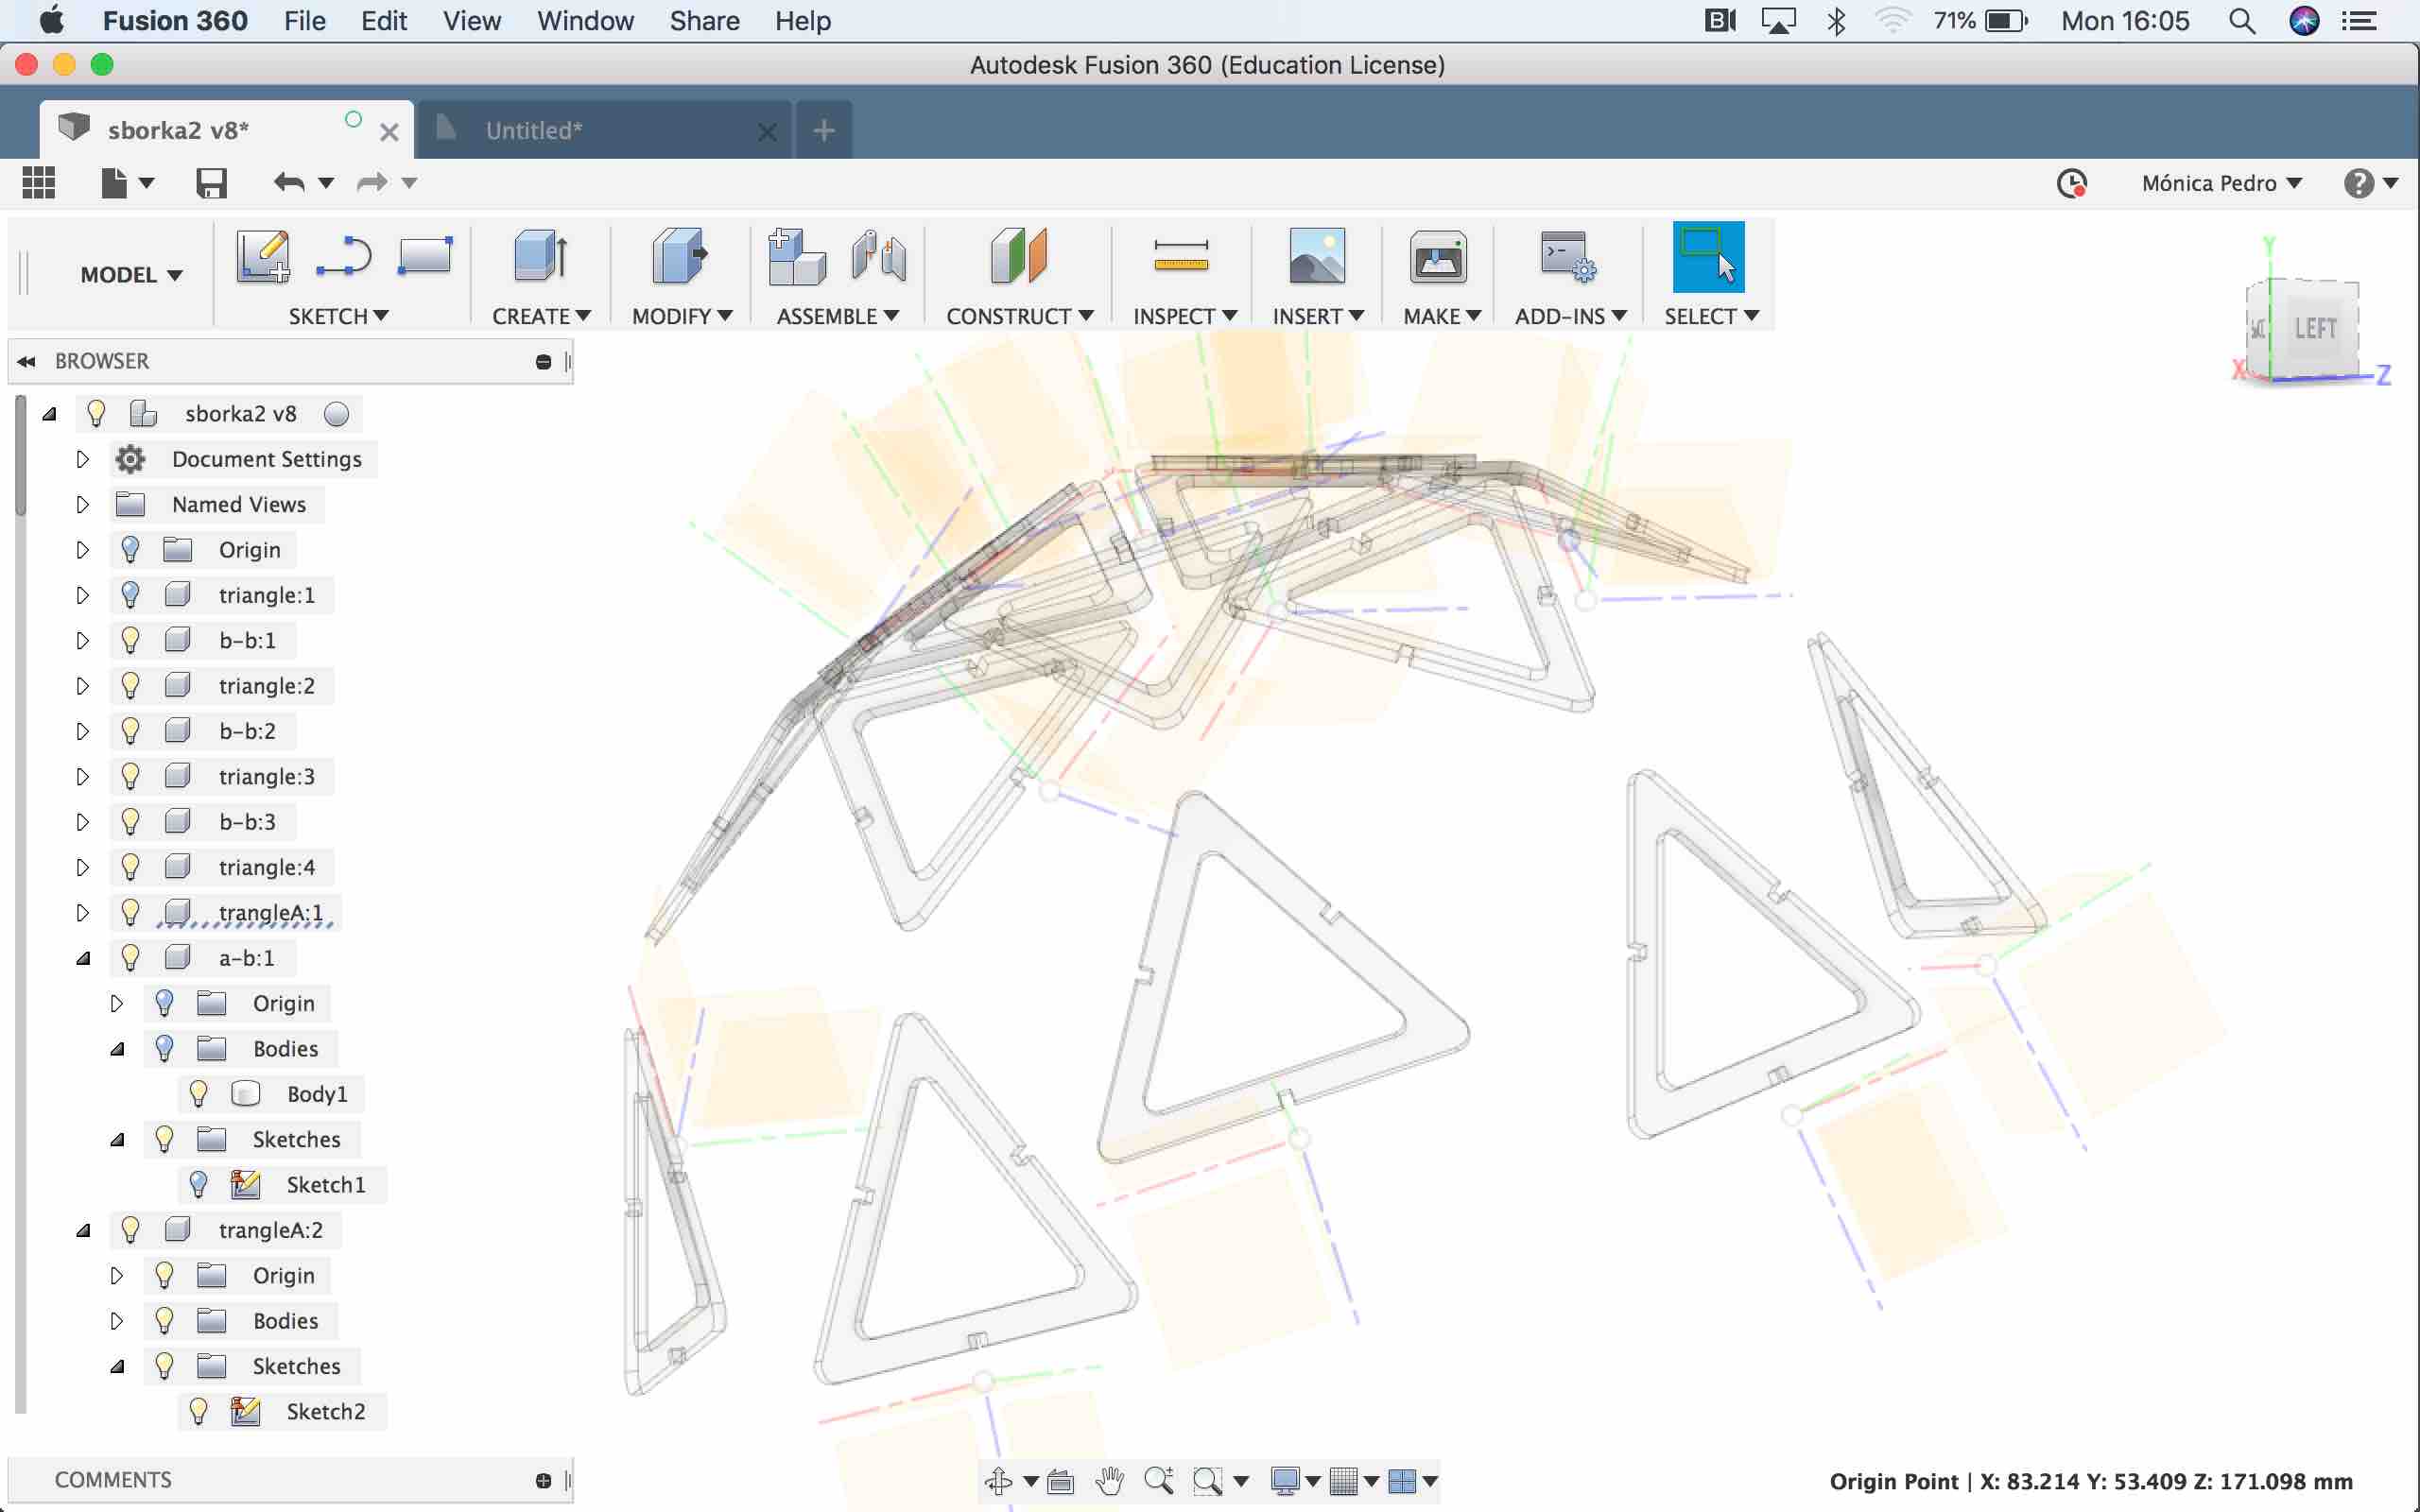Click the Grid and Snaps icon
2420x1512 pixels.
click(x=1344, y=1481)
